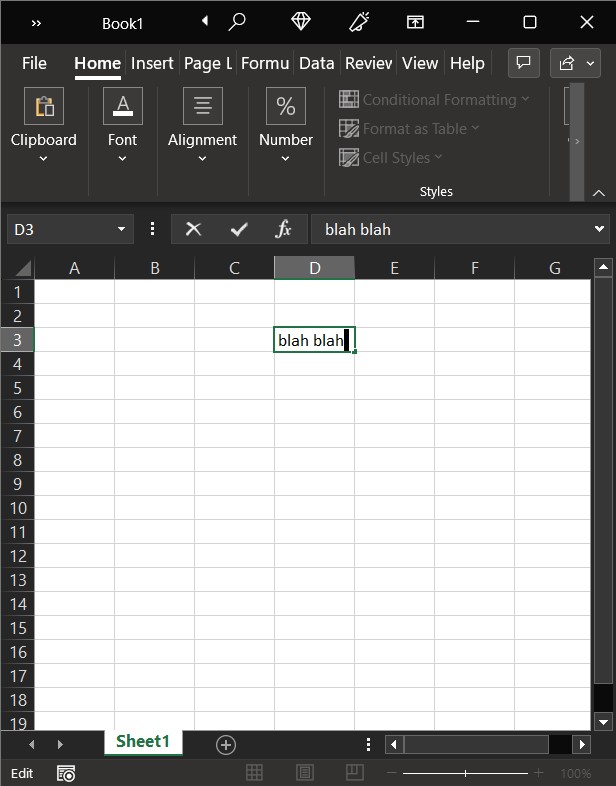Image resolution: width=616 pixels, height=786 pixels.
Task: Click horizontal scrollbar left arrow
Action: (x=393, y=744)
